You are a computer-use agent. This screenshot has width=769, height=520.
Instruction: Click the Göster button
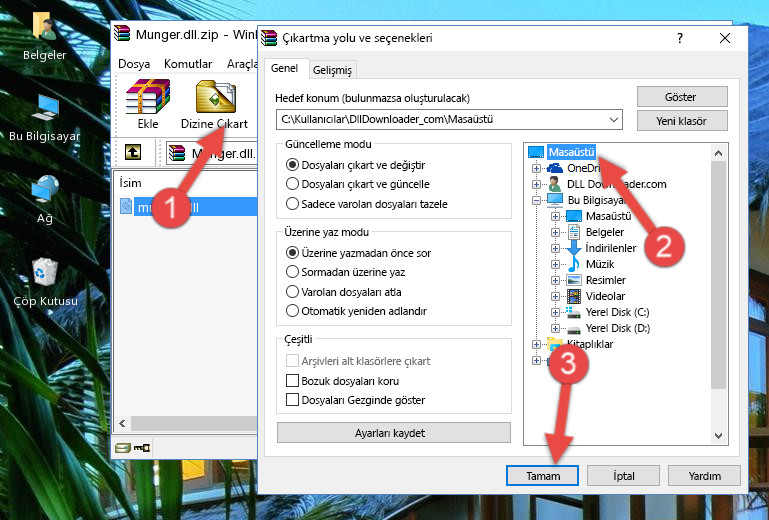682,97
